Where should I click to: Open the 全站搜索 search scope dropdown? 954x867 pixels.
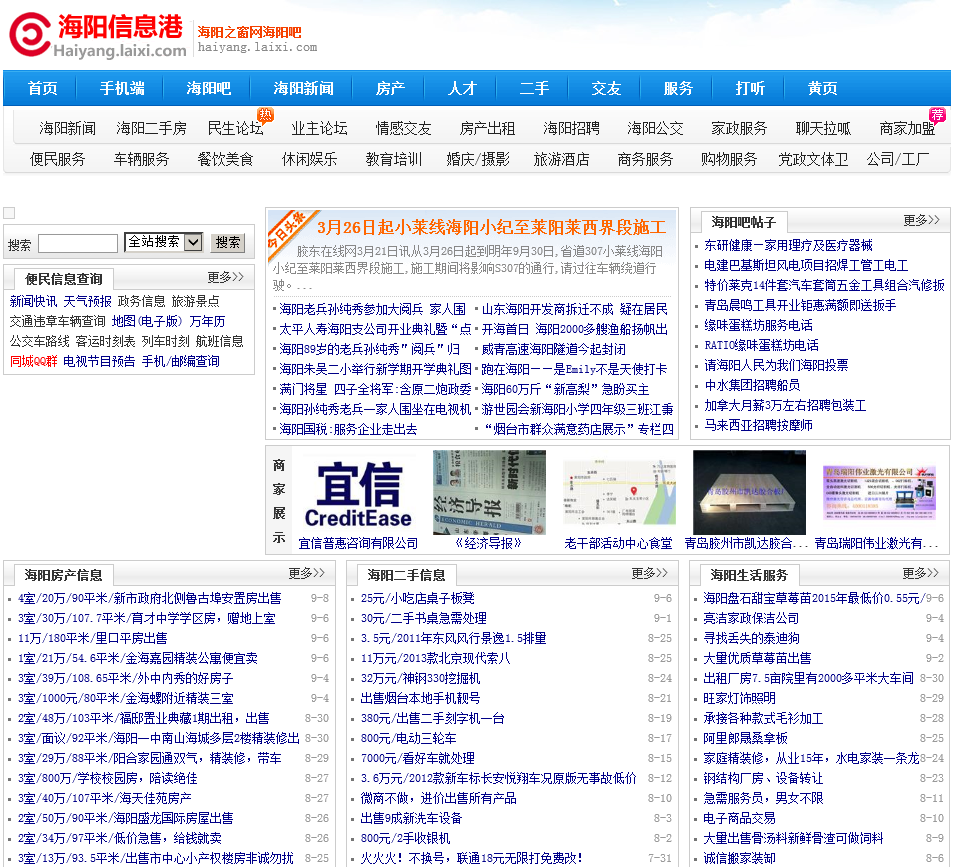coord(164,242)
